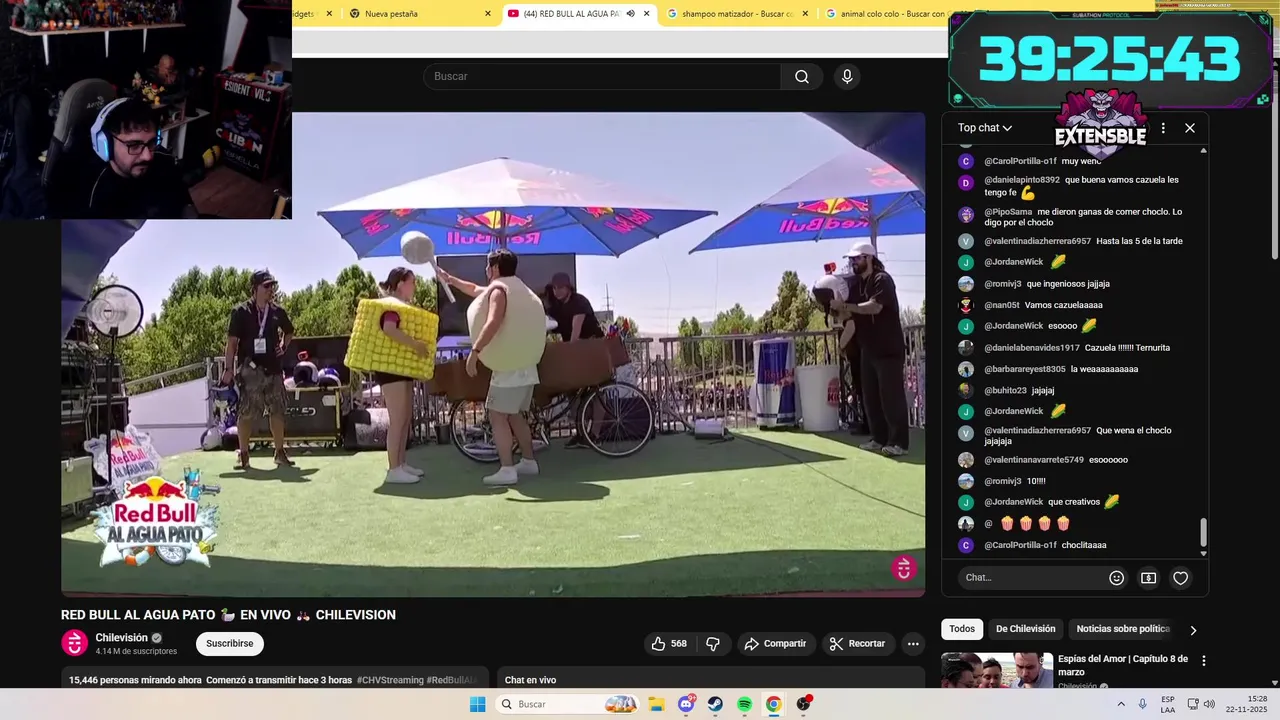Close the shampoo matizador tab
Image resolution: width=1280 pixels, height=720 pixels.
(805, 14)
